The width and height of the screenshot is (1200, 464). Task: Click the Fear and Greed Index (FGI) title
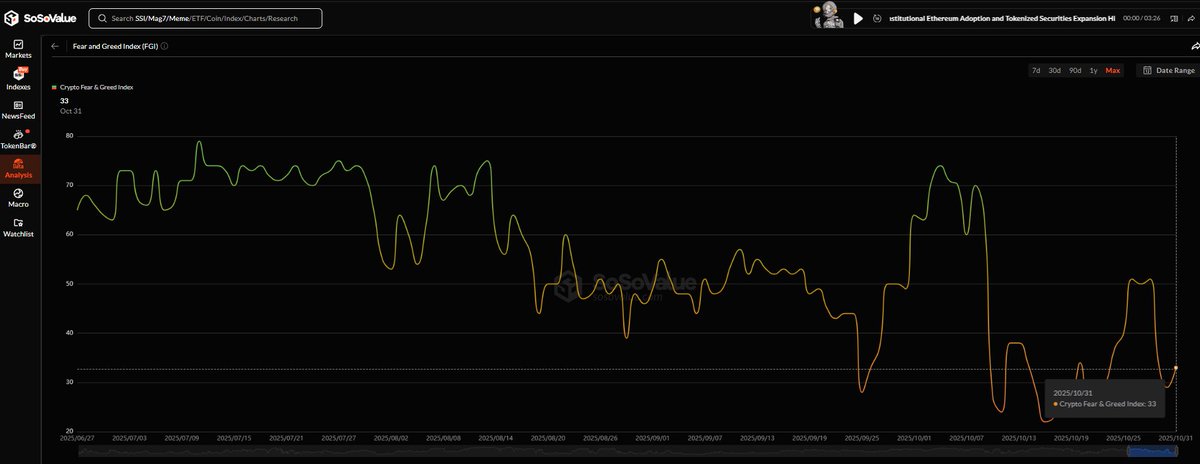pos(115,46)
